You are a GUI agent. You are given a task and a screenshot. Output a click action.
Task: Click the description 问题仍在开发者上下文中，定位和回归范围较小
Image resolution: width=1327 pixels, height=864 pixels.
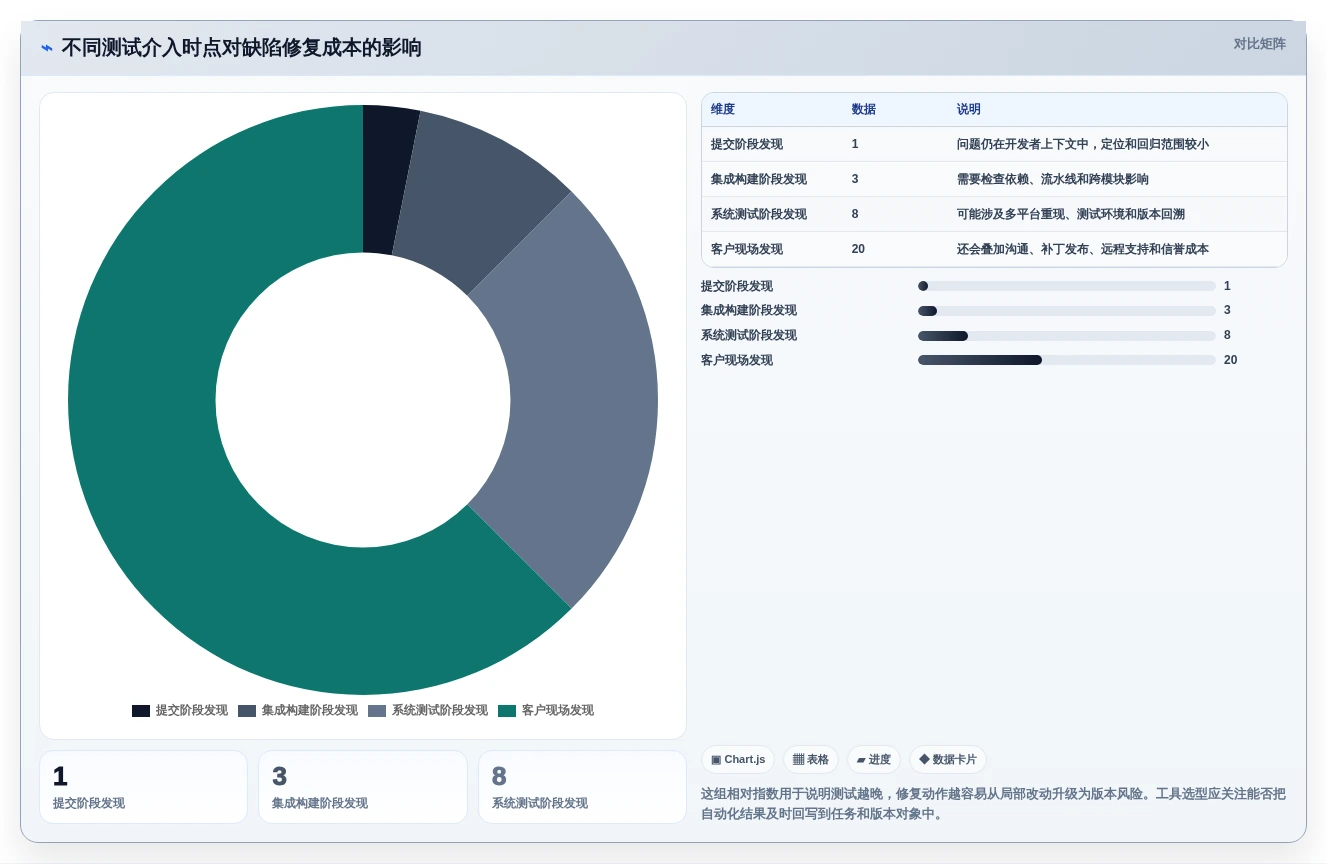1083,144
